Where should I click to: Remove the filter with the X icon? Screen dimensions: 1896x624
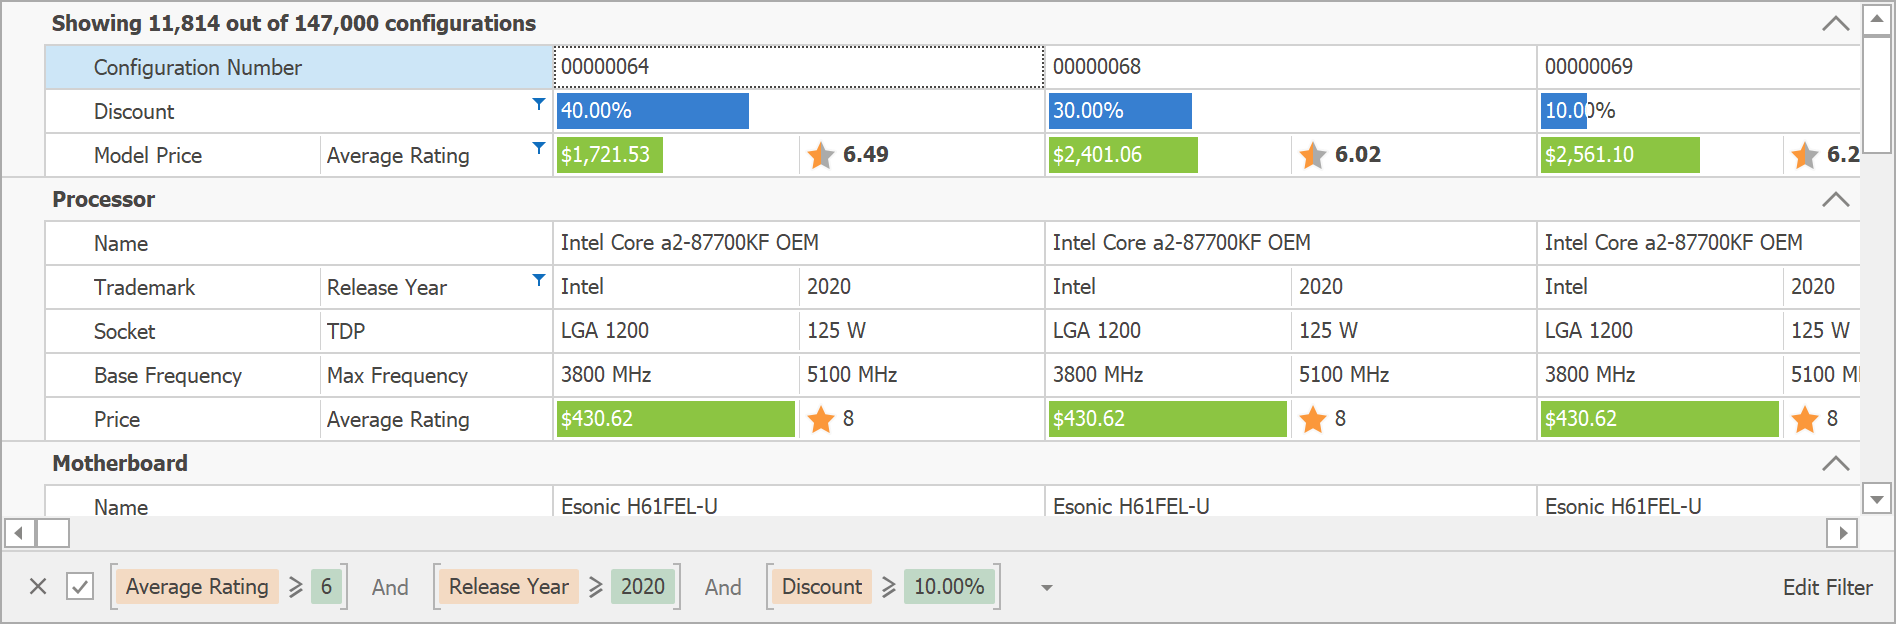click(38, 587)
